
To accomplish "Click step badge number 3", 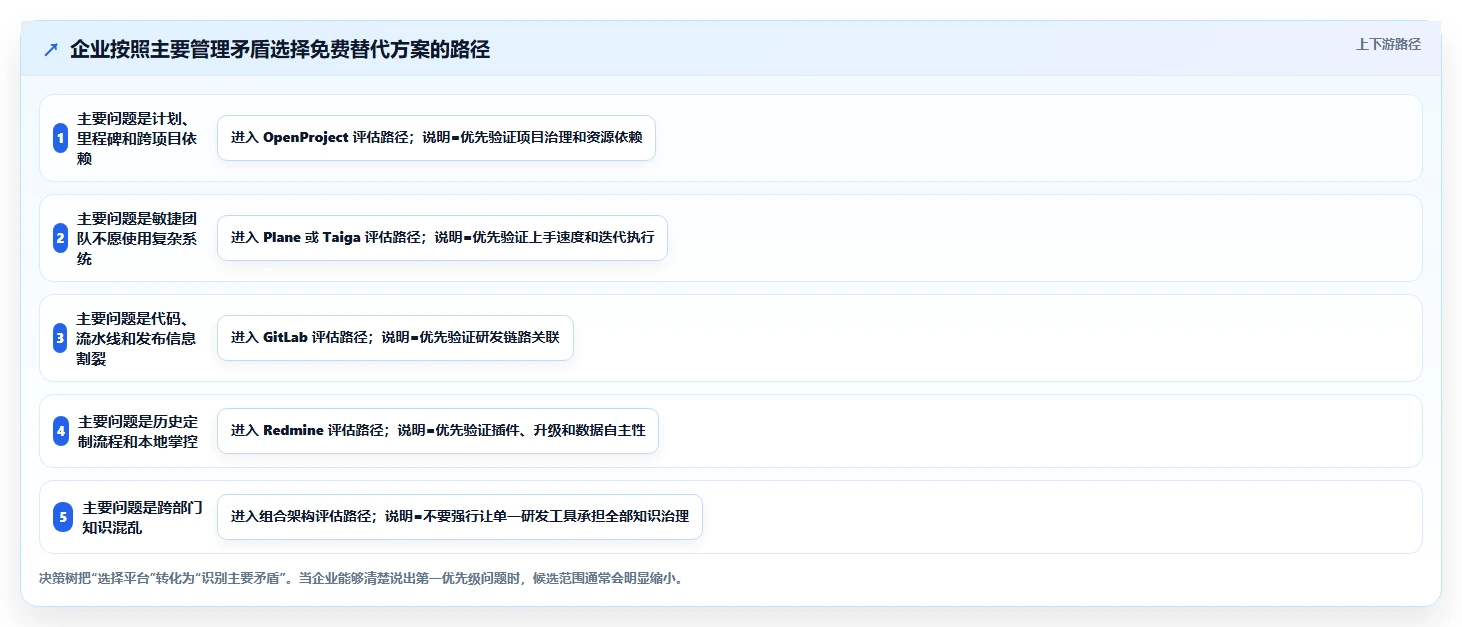I will coord(60,338).
